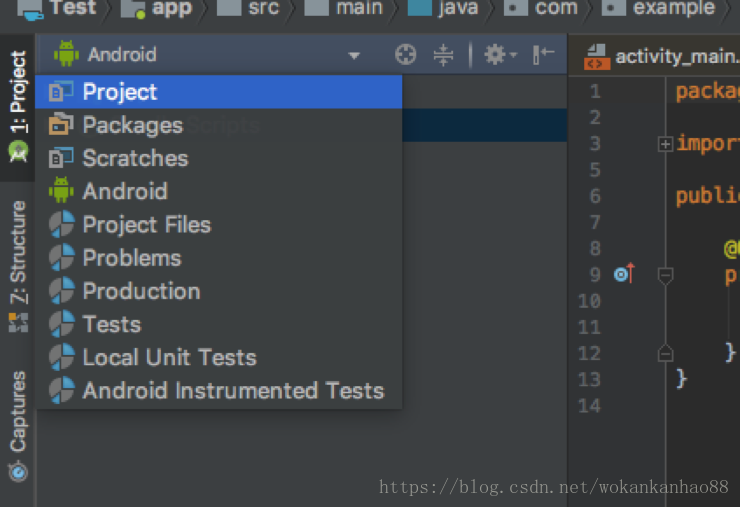Collapse the method fold marker on line 9
The height and width of the screenshot is (507, 740).
[x=665, y=275]
